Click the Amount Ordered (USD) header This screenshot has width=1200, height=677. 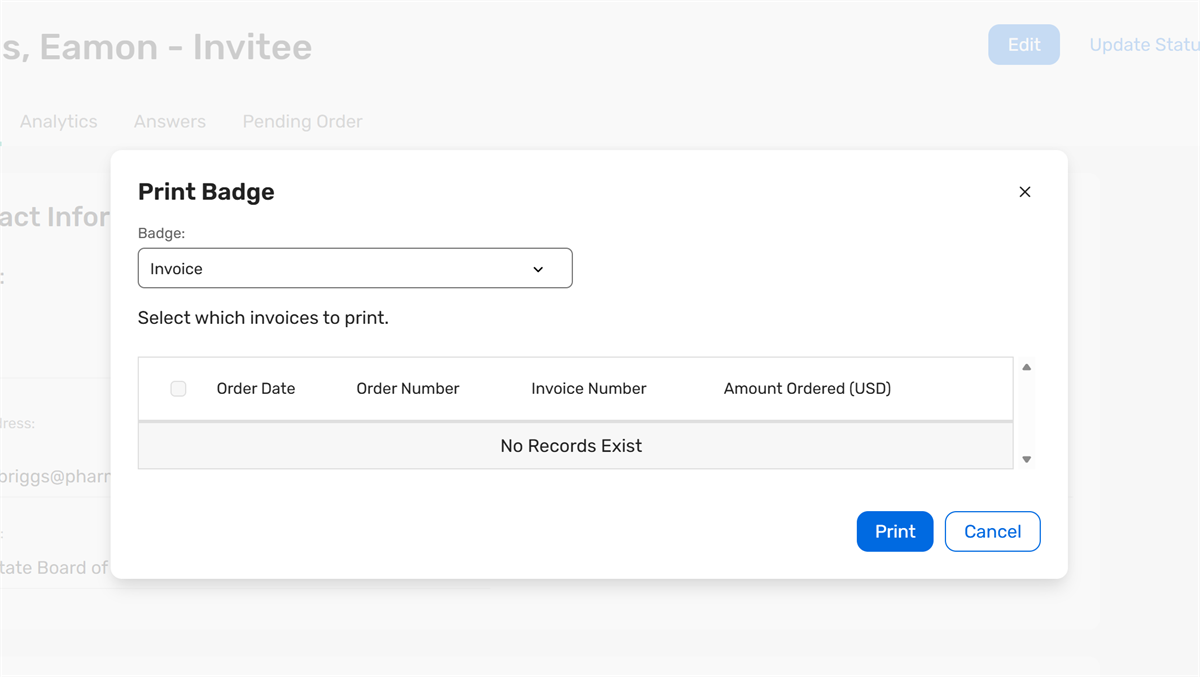807,388
